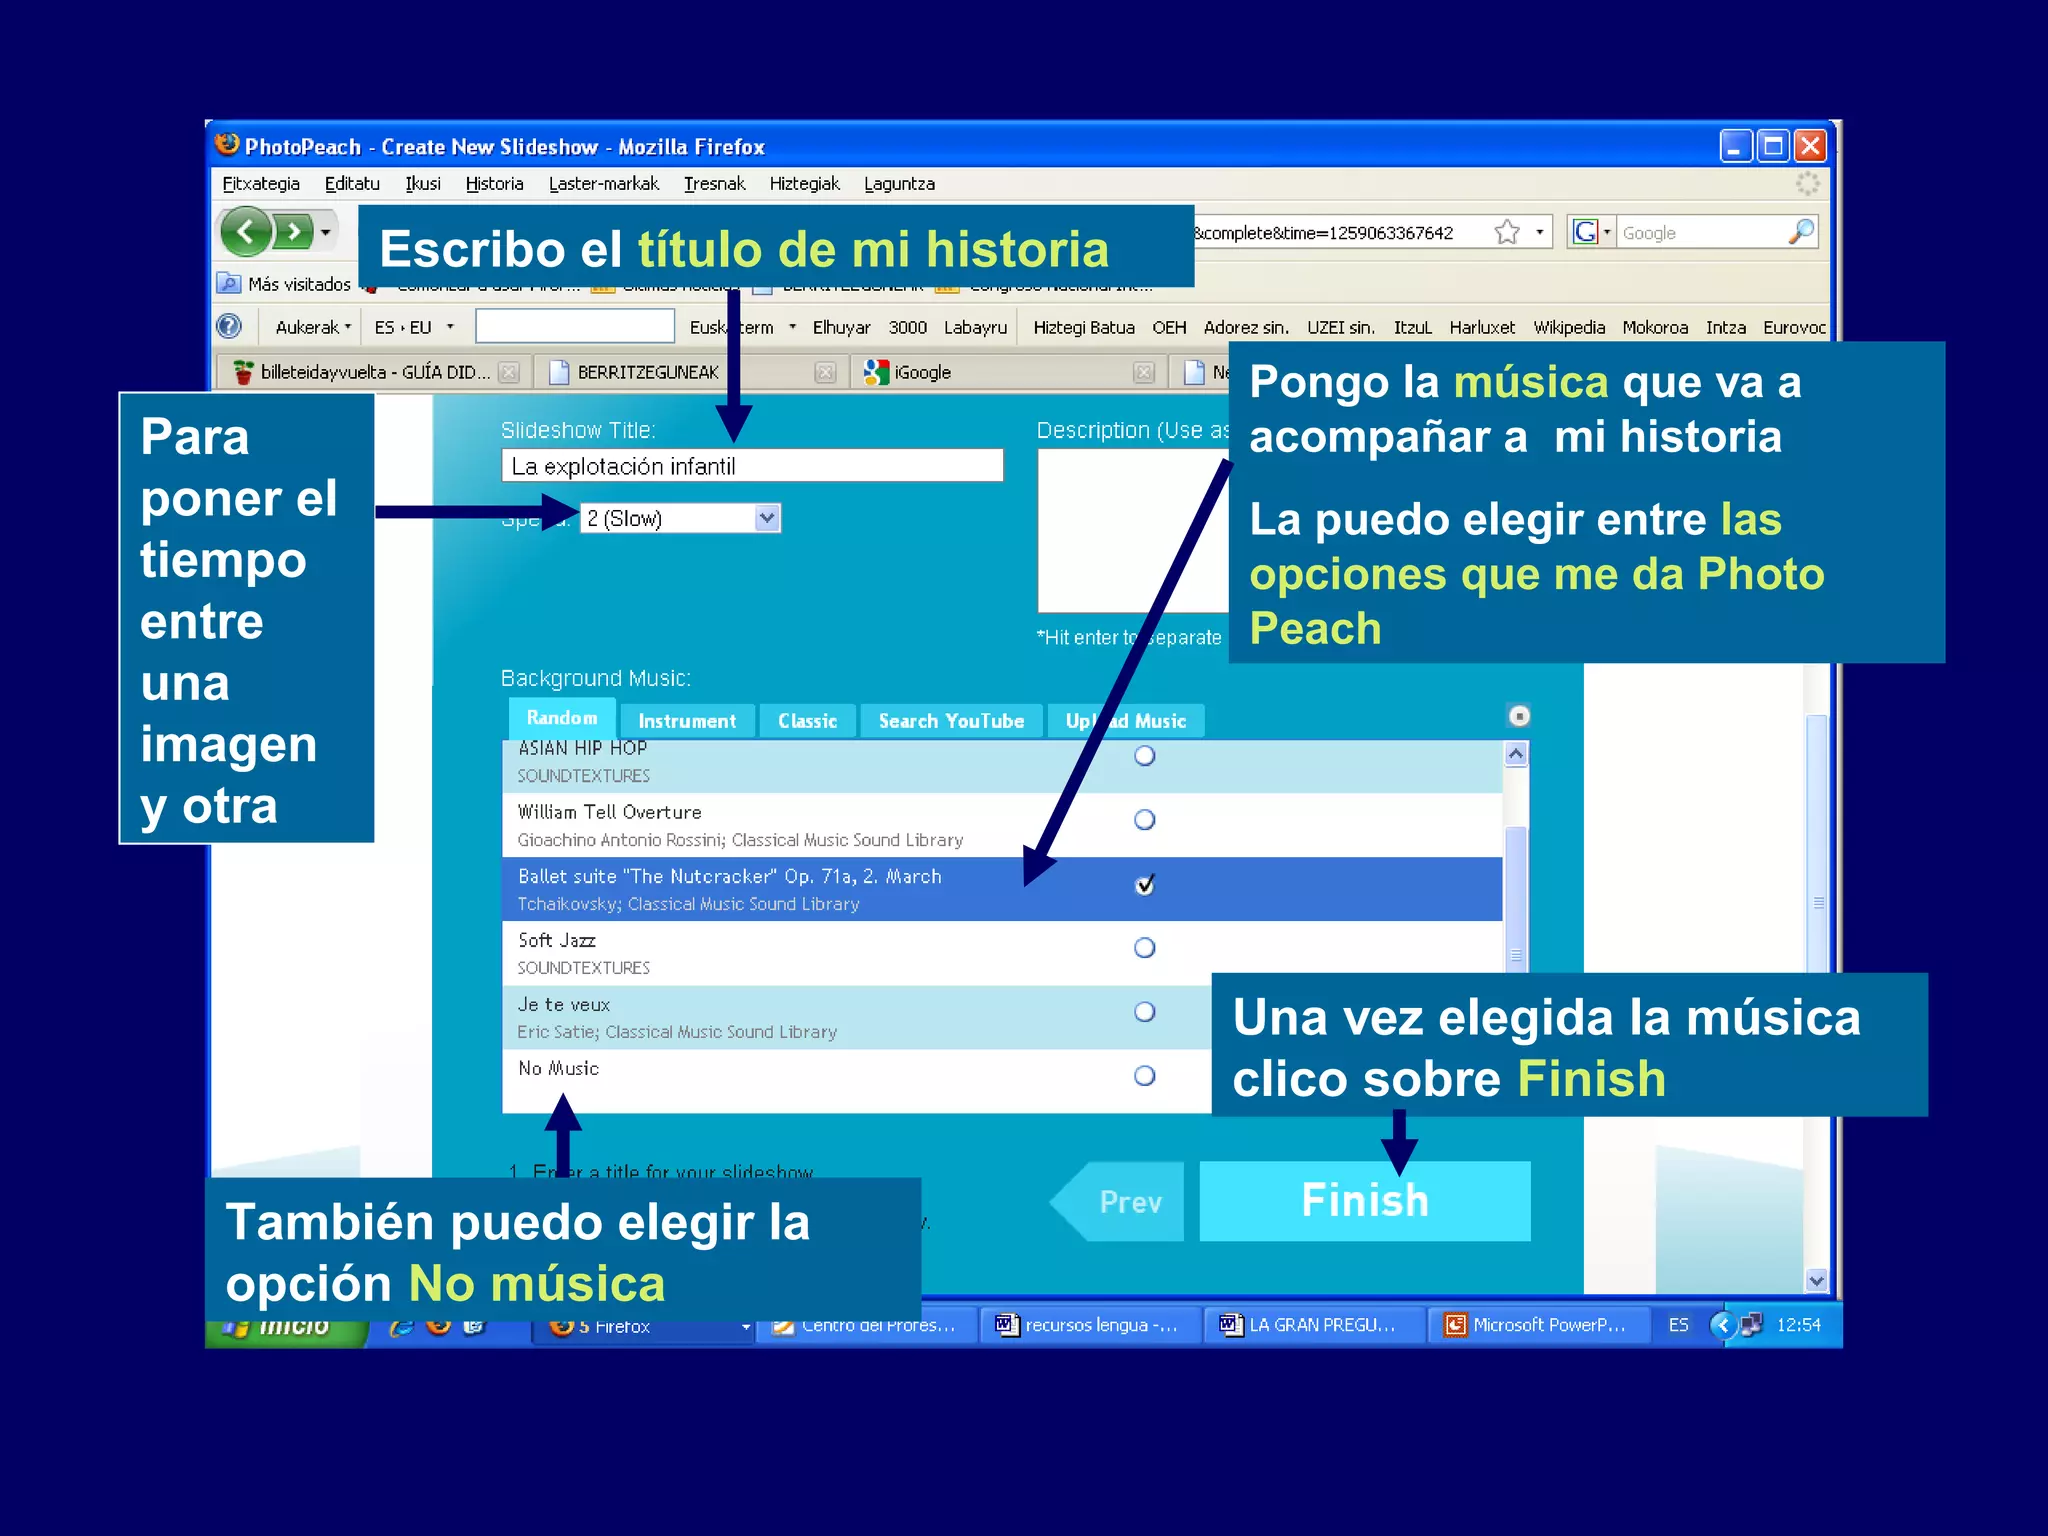Expand the speed dropdown showing 2 (Slow)
This screenshot has width=2048, height=1536.
(767, 518)
